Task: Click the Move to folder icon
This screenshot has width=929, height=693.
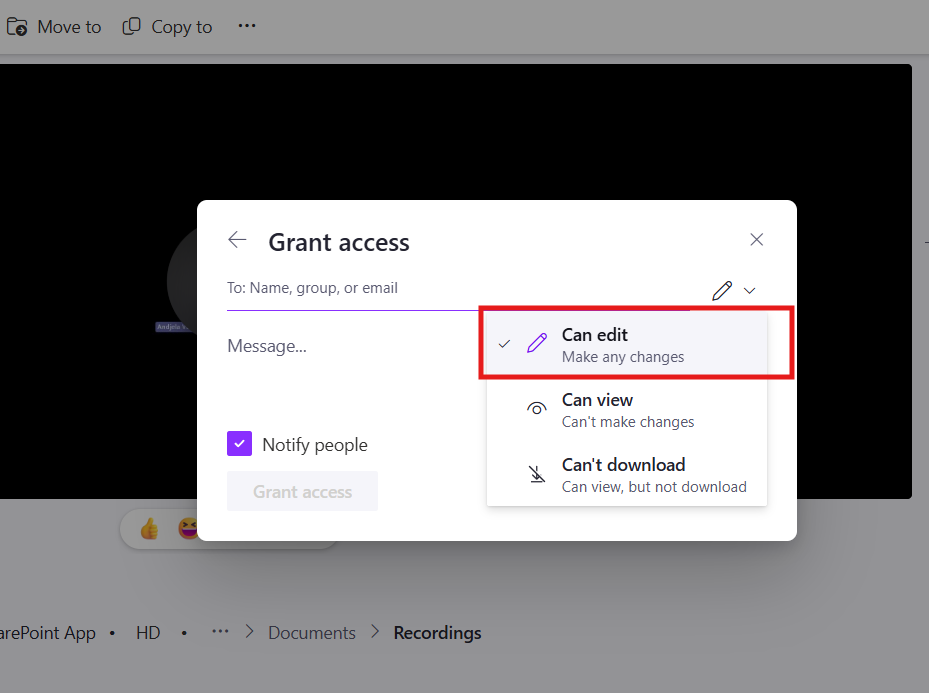Action: coord(17,27)
